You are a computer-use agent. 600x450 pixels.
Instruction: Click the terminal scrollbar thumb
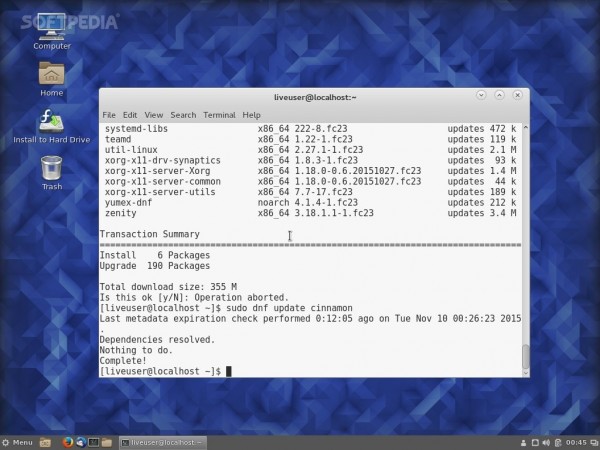pos(526,356)
